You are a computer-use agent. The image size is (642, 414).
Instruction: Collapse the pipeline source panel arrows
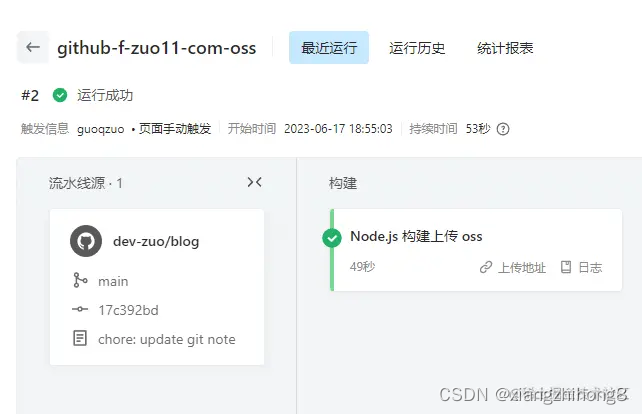point(254,182)
